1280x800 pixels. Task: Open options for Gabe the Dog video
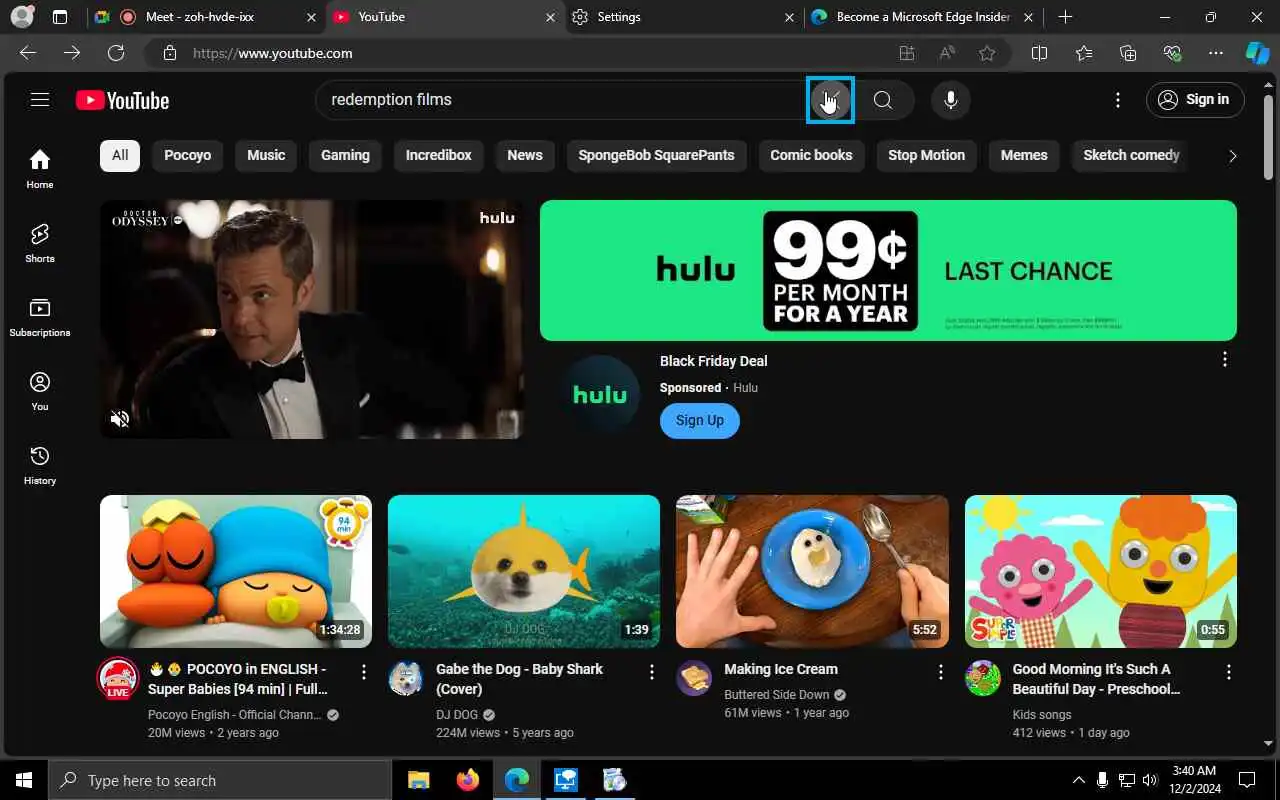point(652,672)
